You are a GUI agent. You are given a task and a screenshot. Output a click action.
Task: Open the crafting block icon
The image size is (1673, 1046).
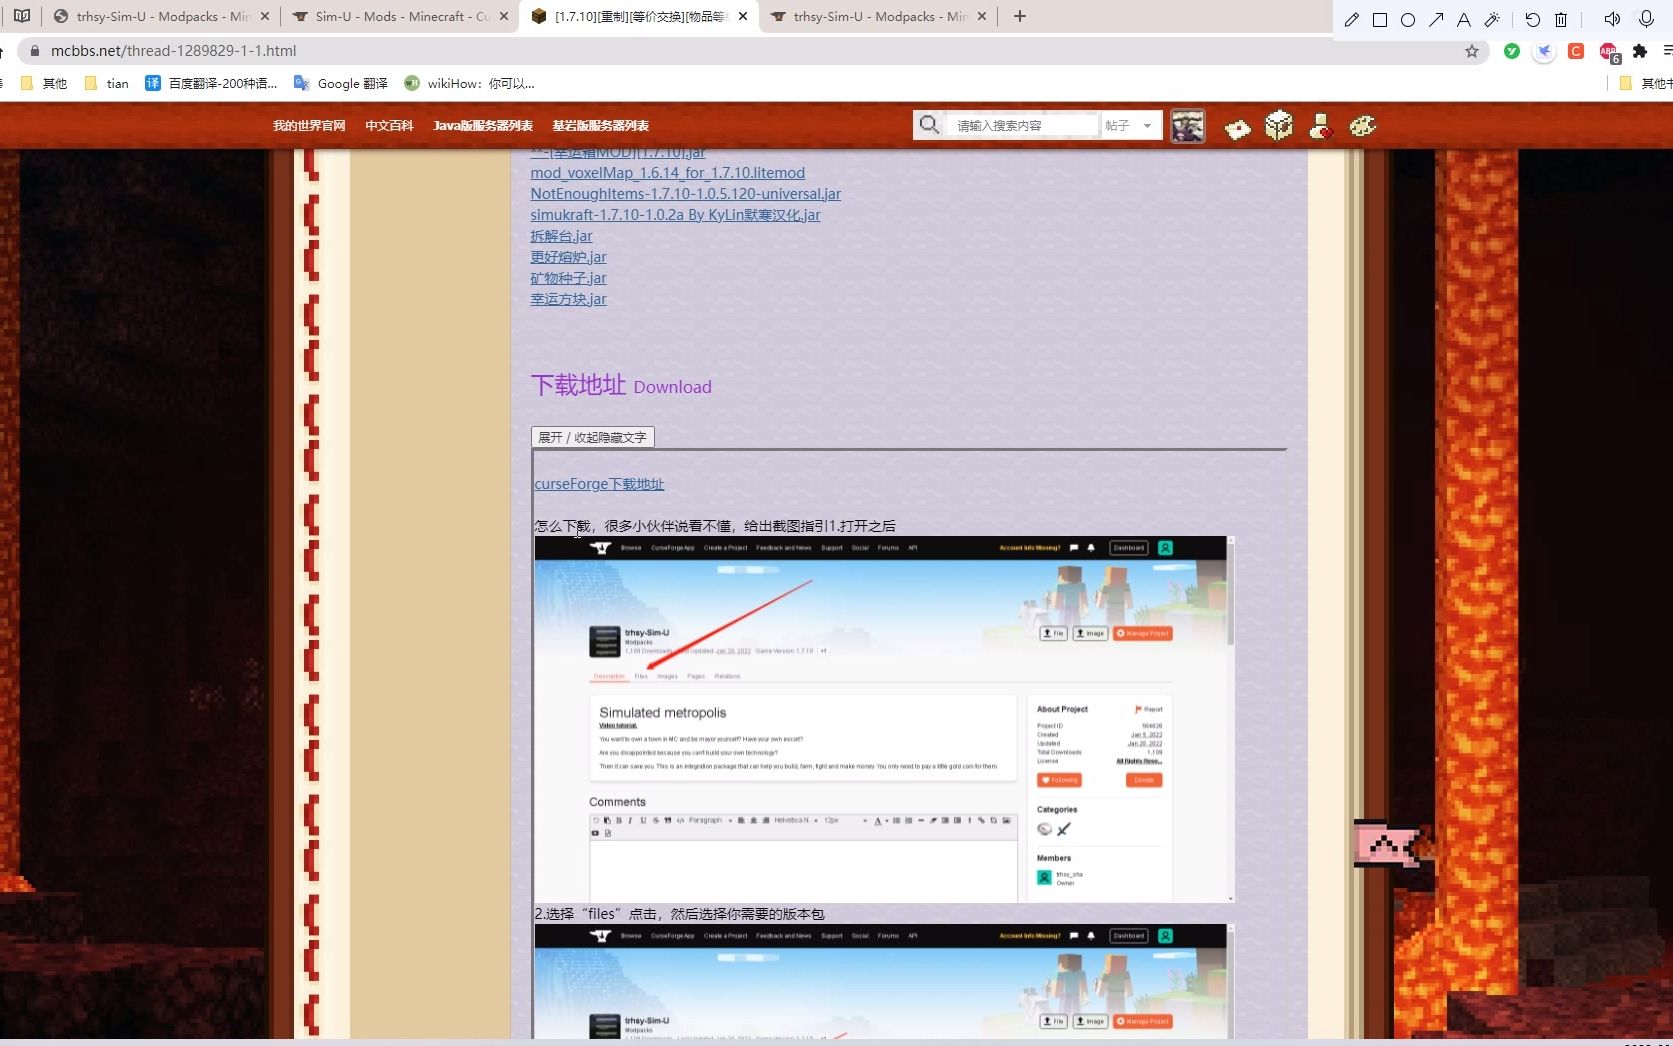click(1279, 126)
